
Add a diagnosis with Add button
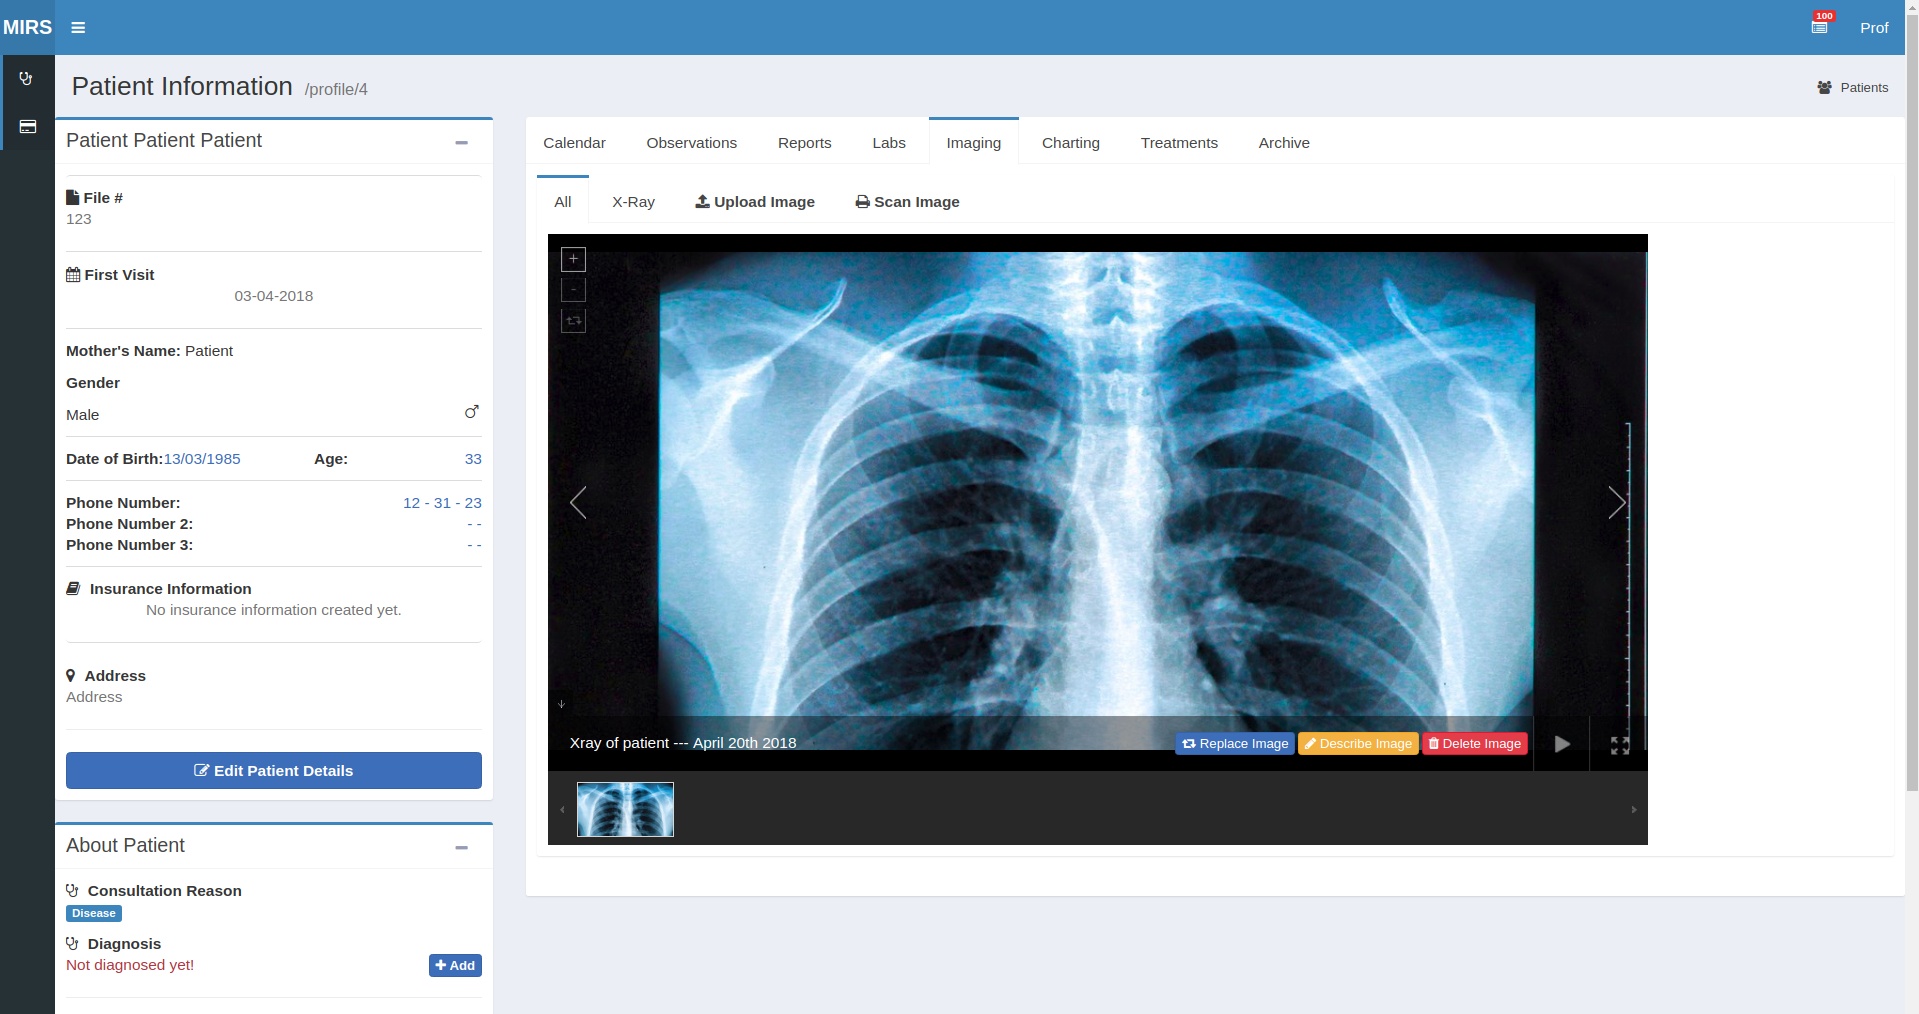455,966
